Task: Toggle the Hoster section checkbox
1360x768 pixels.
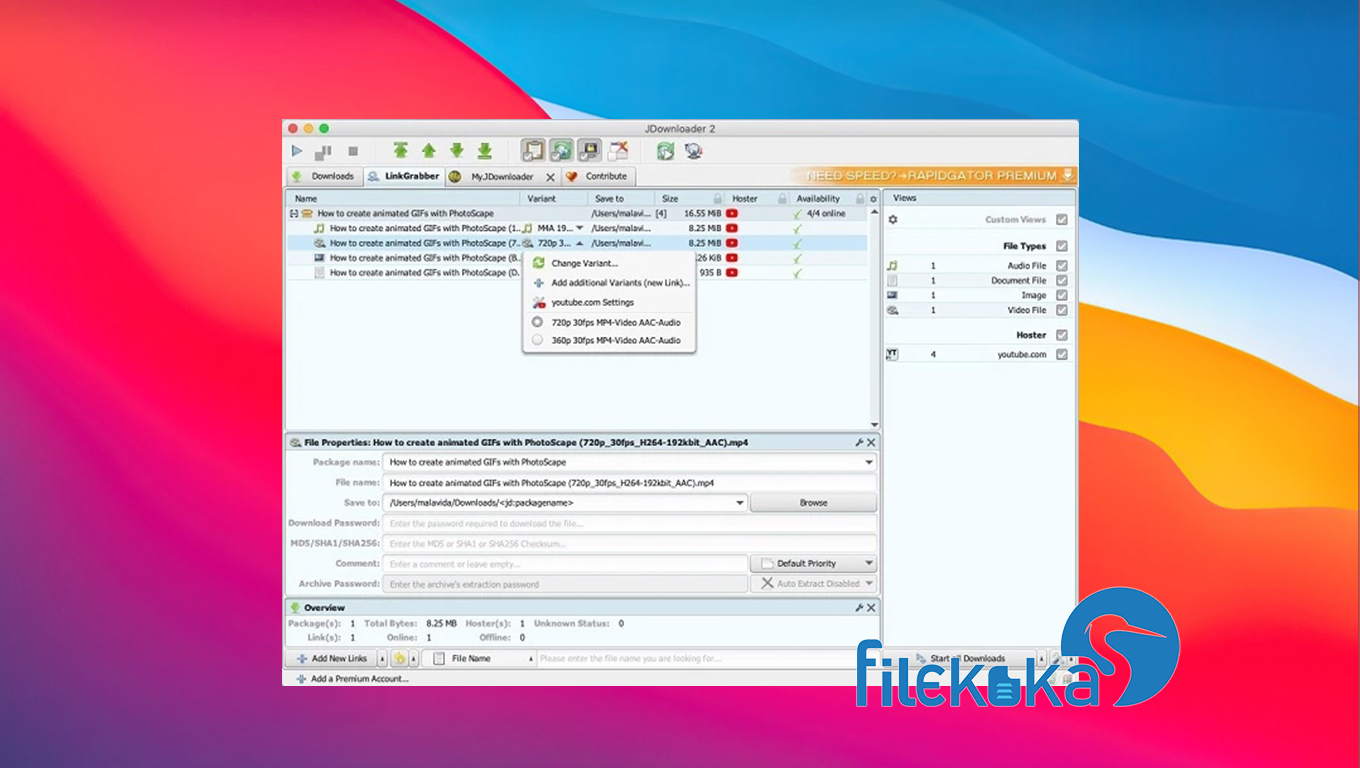Action: point(1062,335)
